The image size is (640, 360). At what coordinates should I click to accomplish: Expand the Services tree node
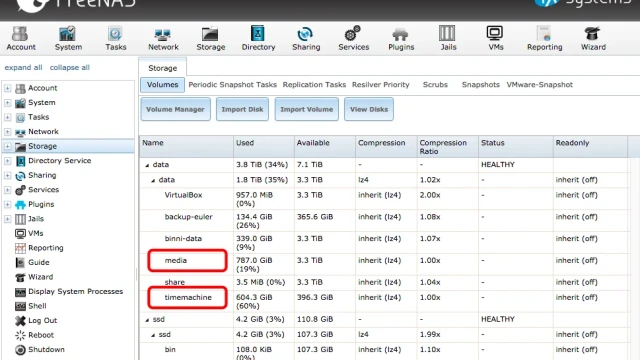pos(7,190)
